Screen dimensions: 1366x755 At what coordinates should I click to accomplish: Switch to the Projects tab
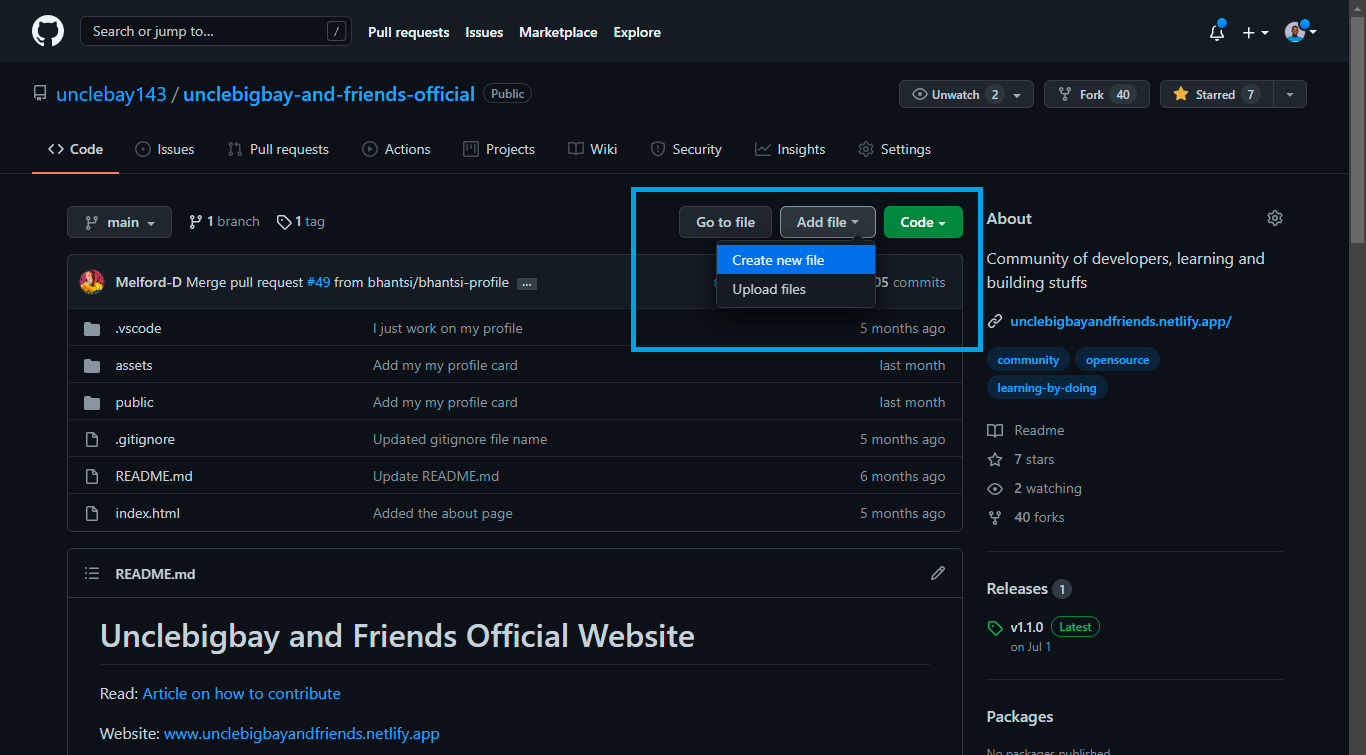coord(499,149)
